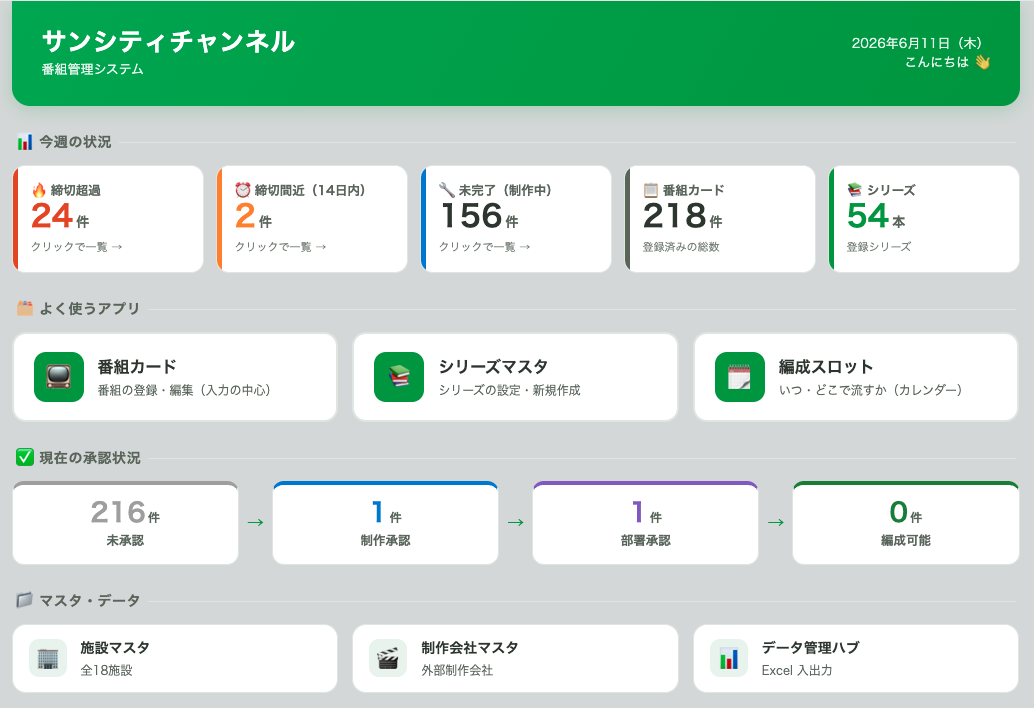Click クリックで一覧 link under 未完了
Image resolution: width=1034 pixels, height=708 pixels.
[x=484, y=247]
